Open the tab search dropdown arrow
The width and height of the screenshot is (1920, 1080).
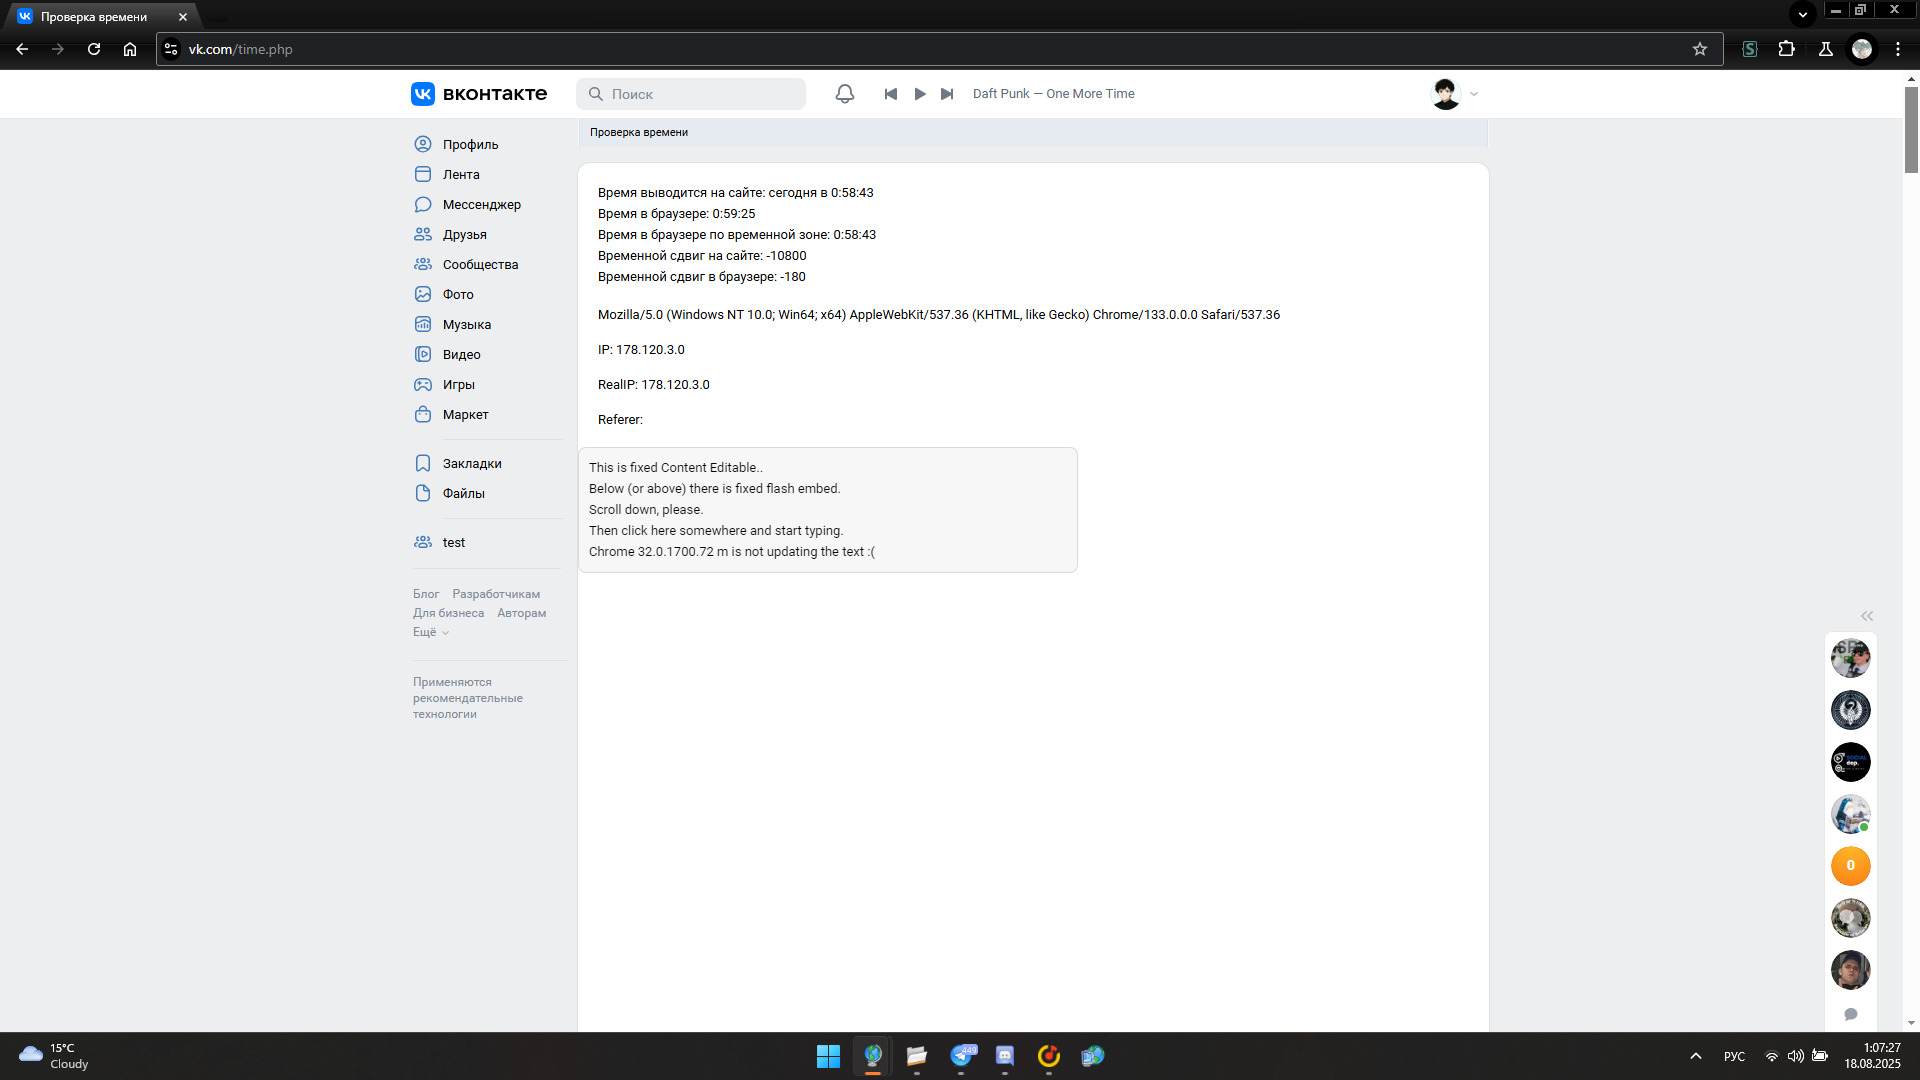tap(1803, 15)
